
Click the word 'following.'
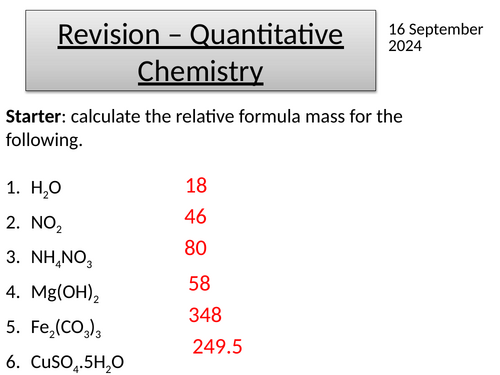[44, 140]
